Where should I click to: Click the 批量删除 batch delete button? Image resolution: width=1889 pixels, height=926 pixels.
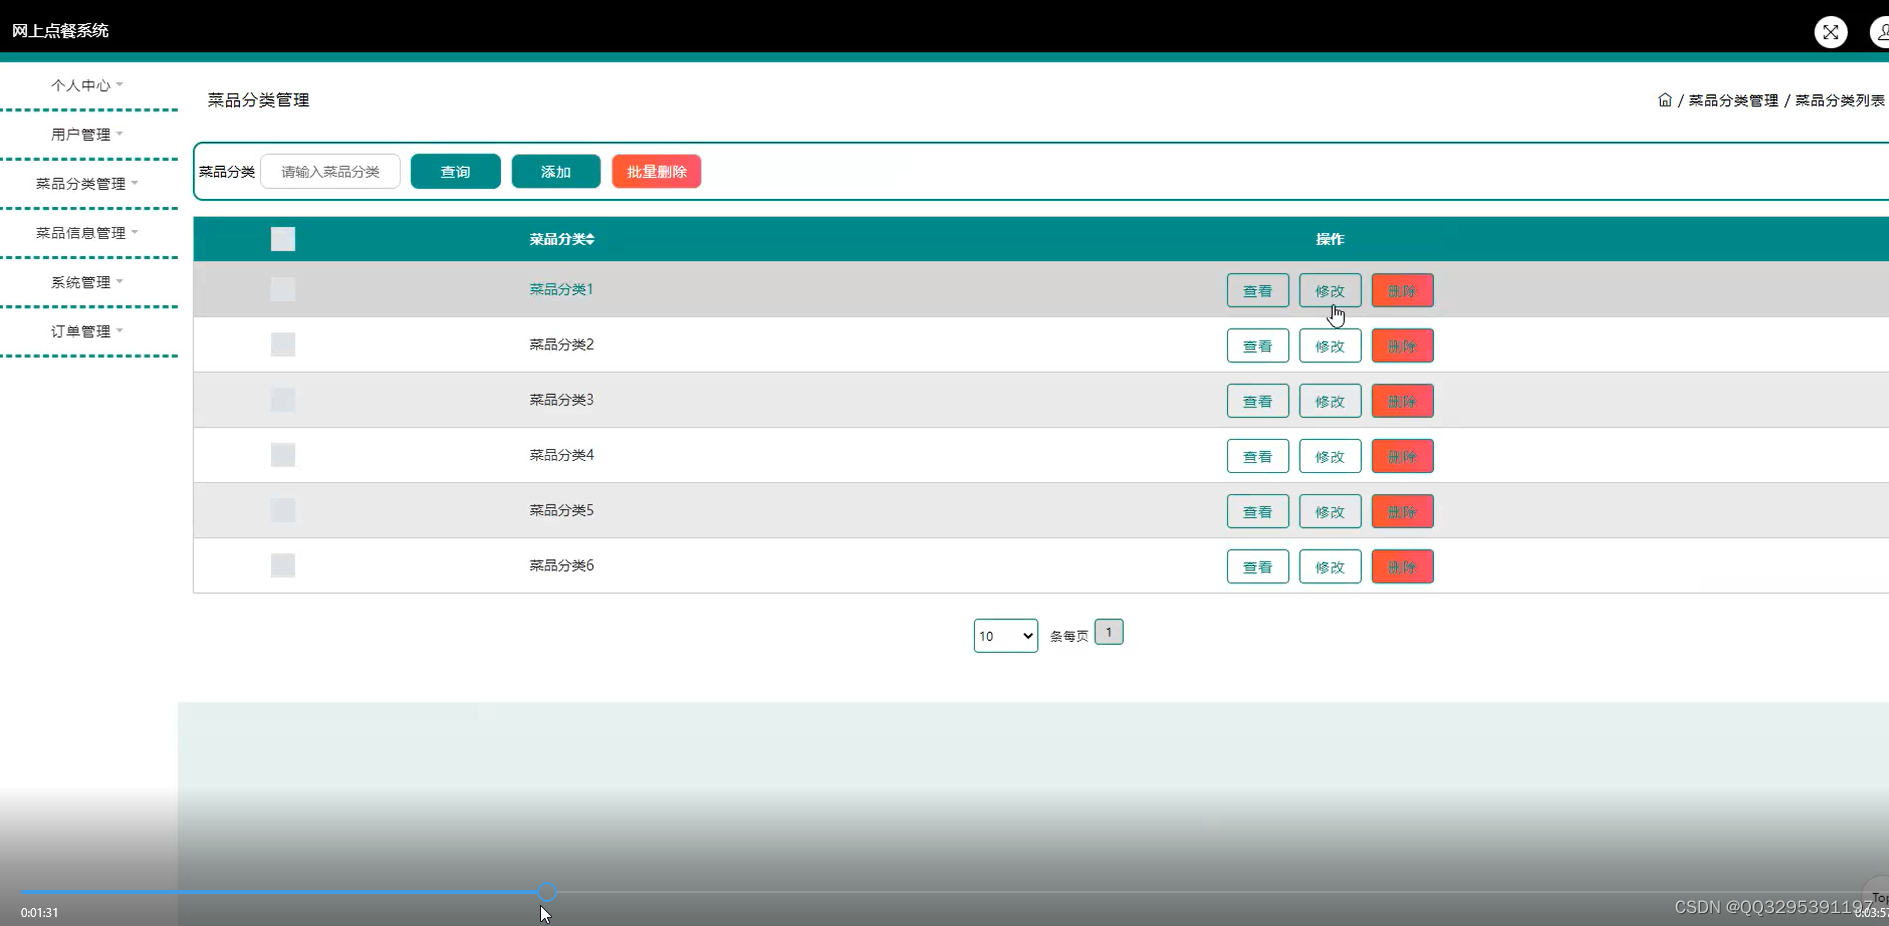pyautogui.click(x=656, y=172)
